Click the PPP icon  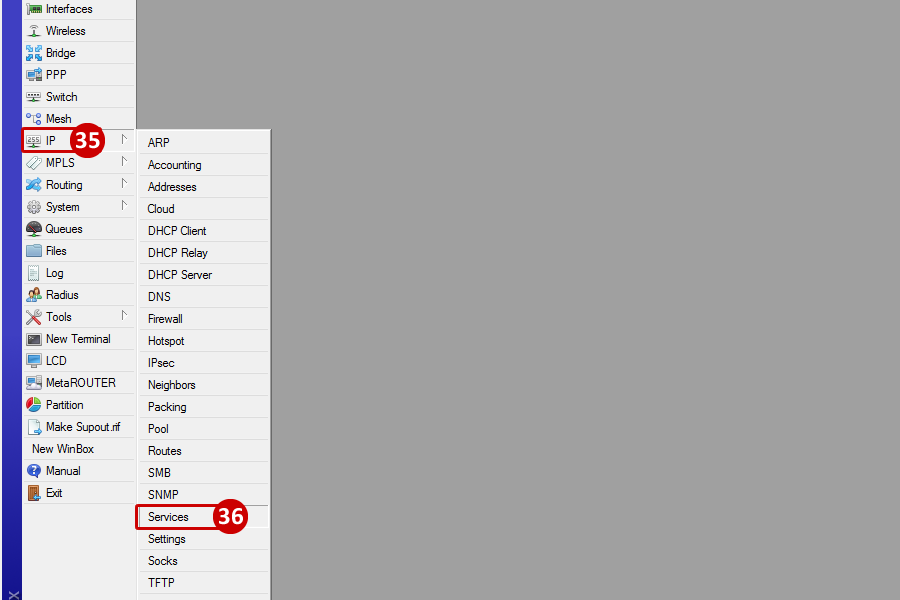tap(34, 75)
